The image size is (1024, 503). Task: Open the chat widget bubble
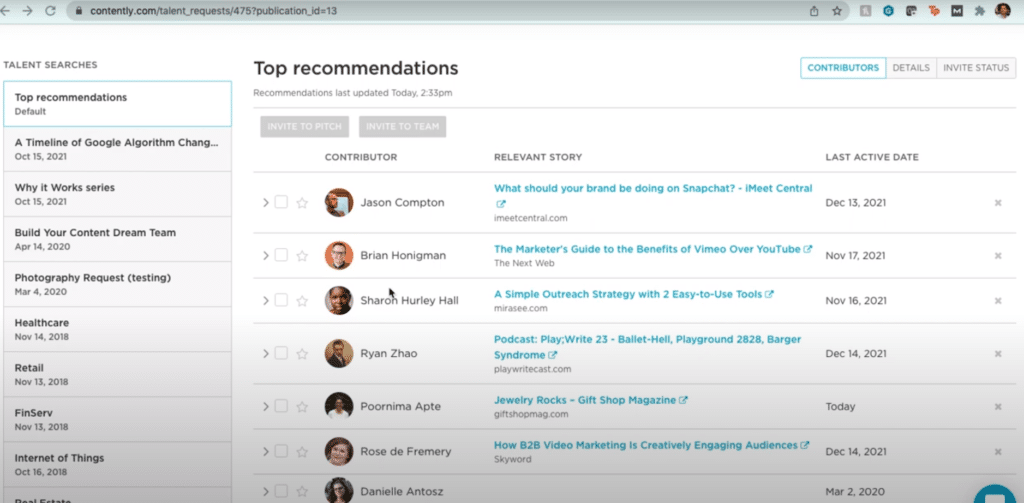tap(995, 494)
